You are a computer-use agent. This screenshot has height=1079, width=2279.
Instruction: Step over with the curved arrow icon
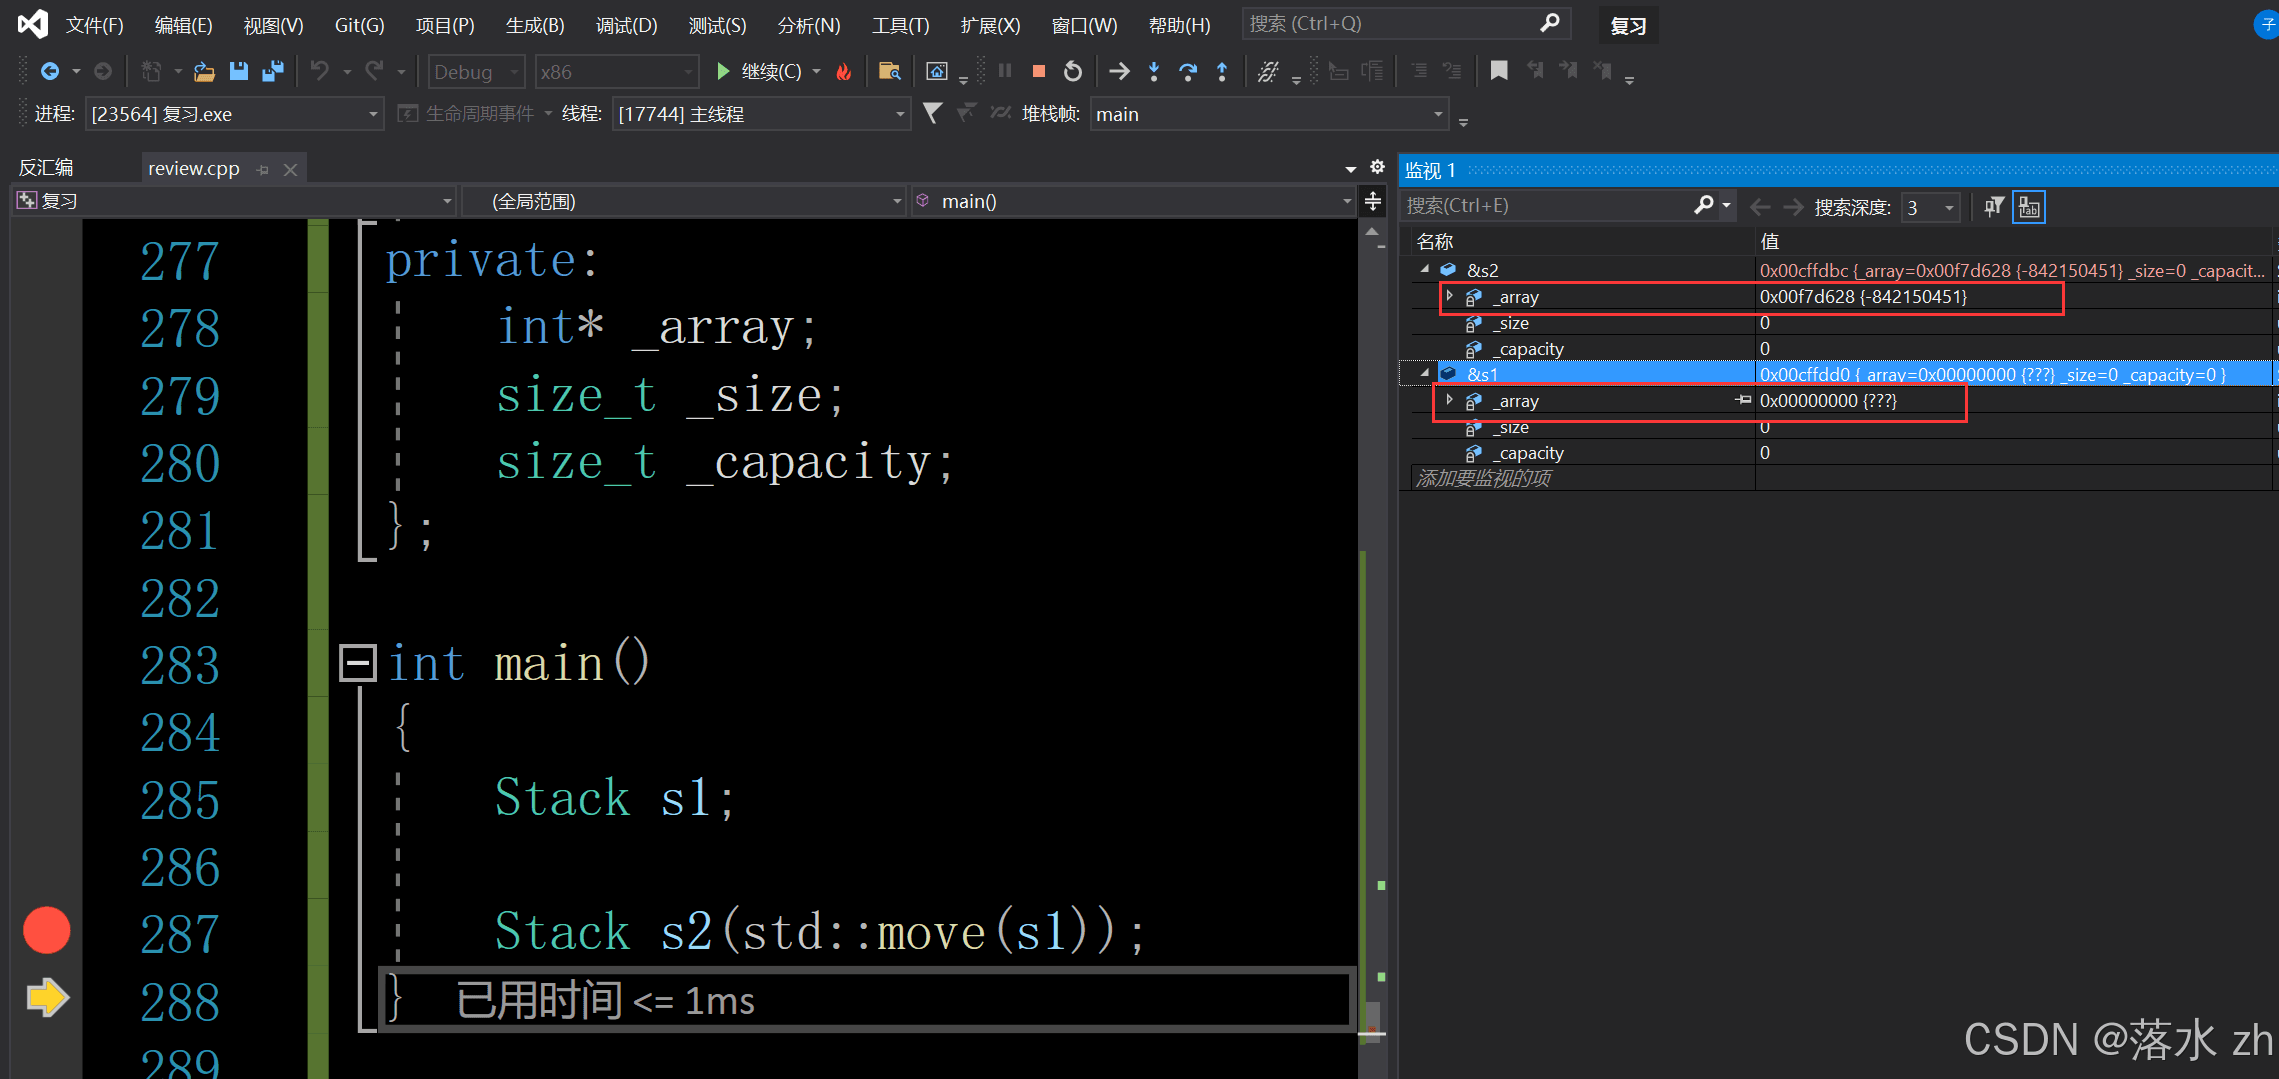tap(1188, 71)
